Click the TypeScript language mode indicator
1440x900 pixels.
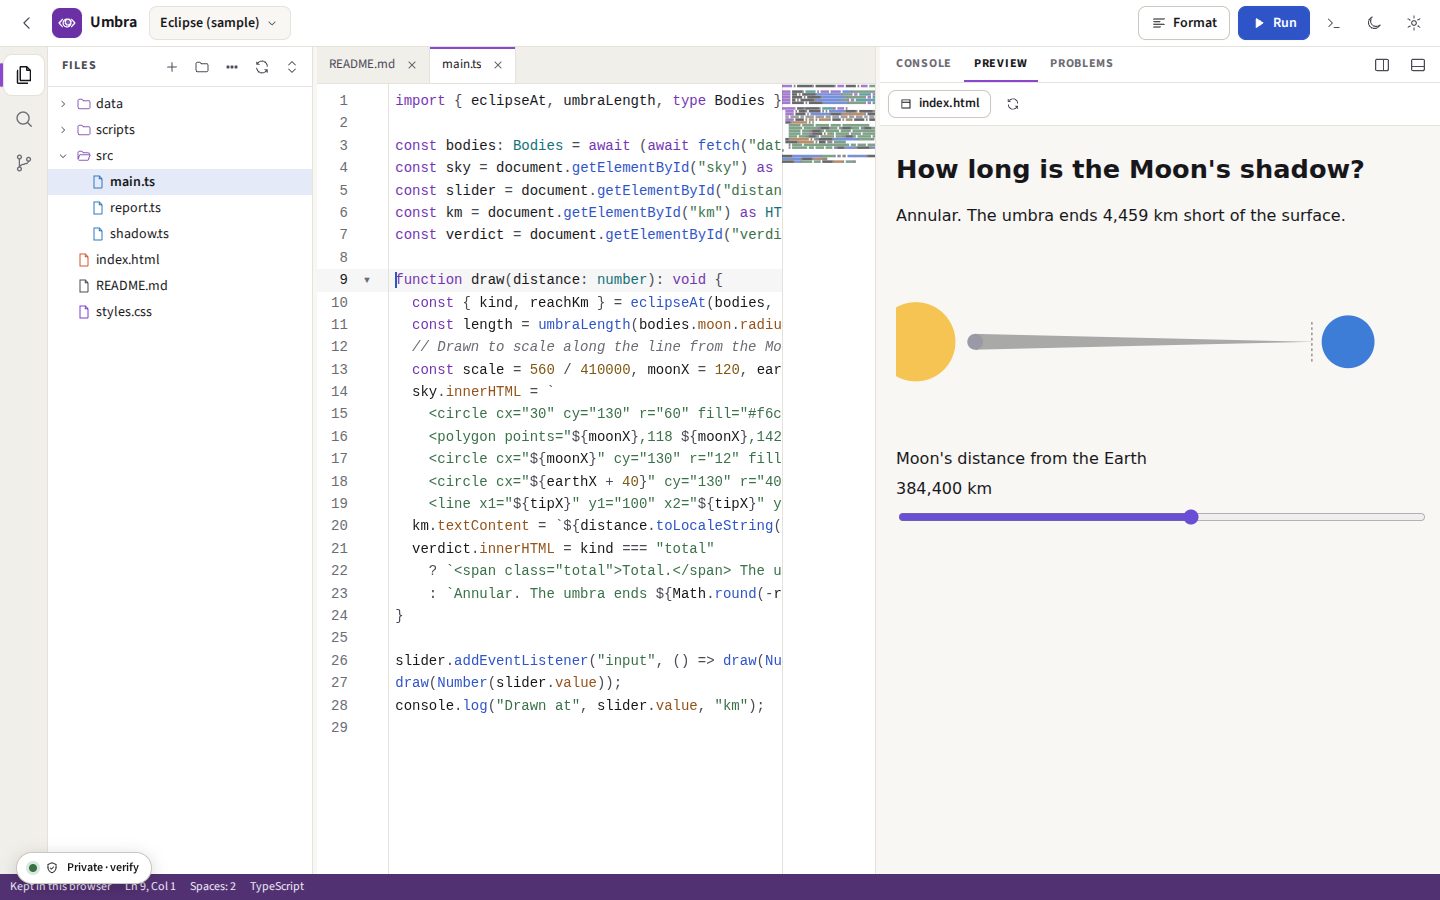[277, 886]
